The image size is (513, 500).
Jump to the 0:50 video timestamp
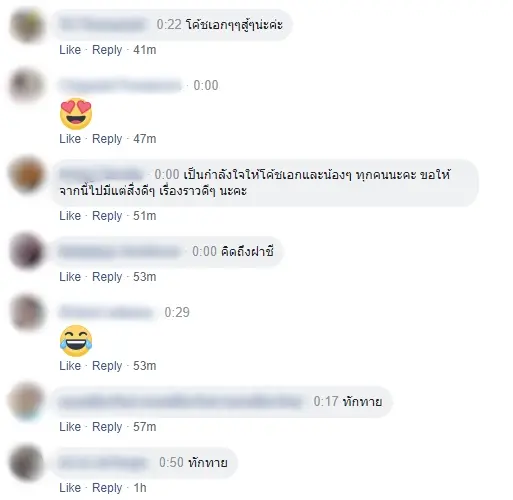(x=171, y=463)
